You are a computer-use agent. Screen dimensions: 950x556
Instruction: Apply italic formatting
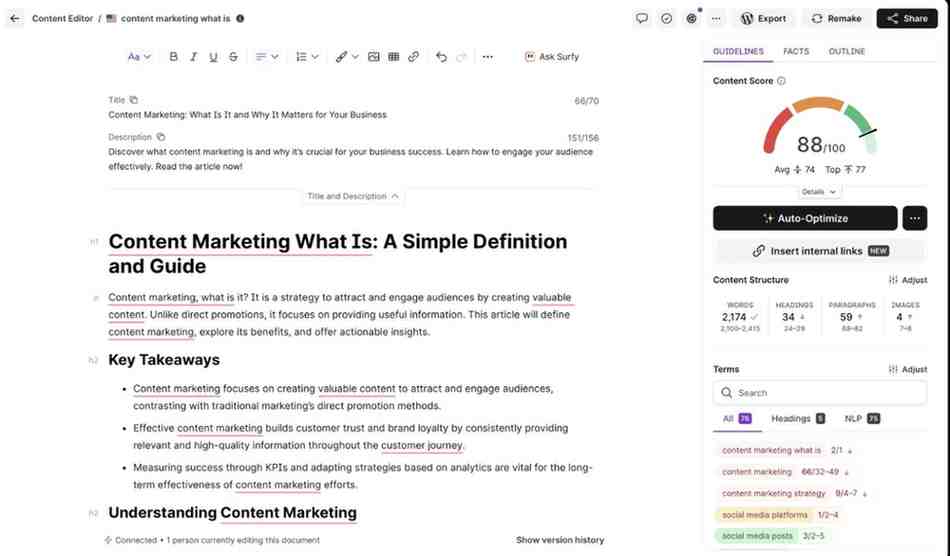(x=193, y=56)
